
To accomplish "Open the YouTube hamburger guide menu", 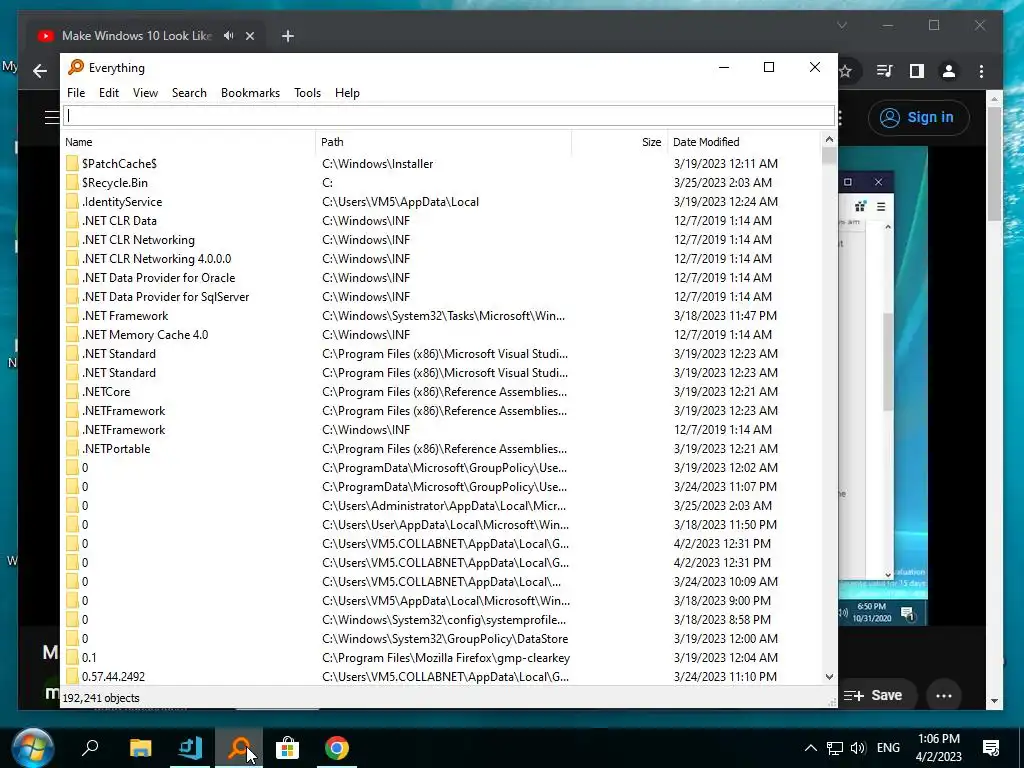I will pos(52,118).
